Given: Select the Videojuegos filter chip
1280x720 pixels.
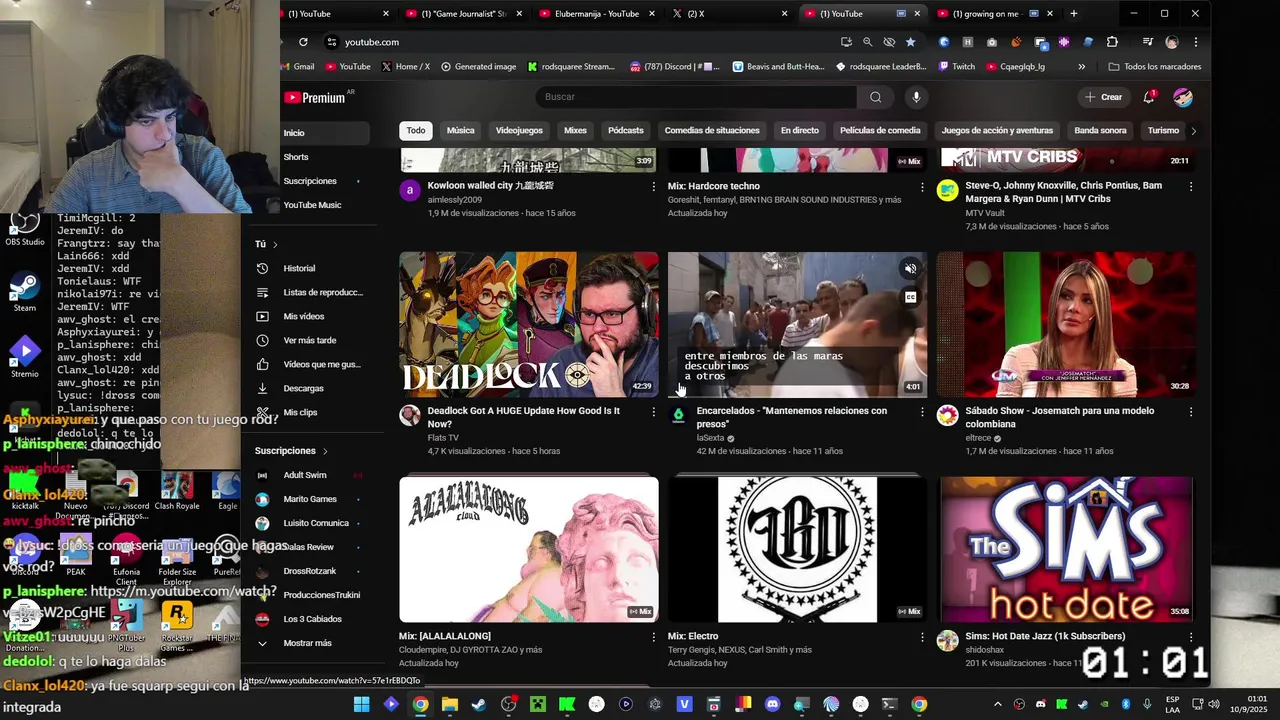Looking at the screenshot, I should tap(519, 131).
